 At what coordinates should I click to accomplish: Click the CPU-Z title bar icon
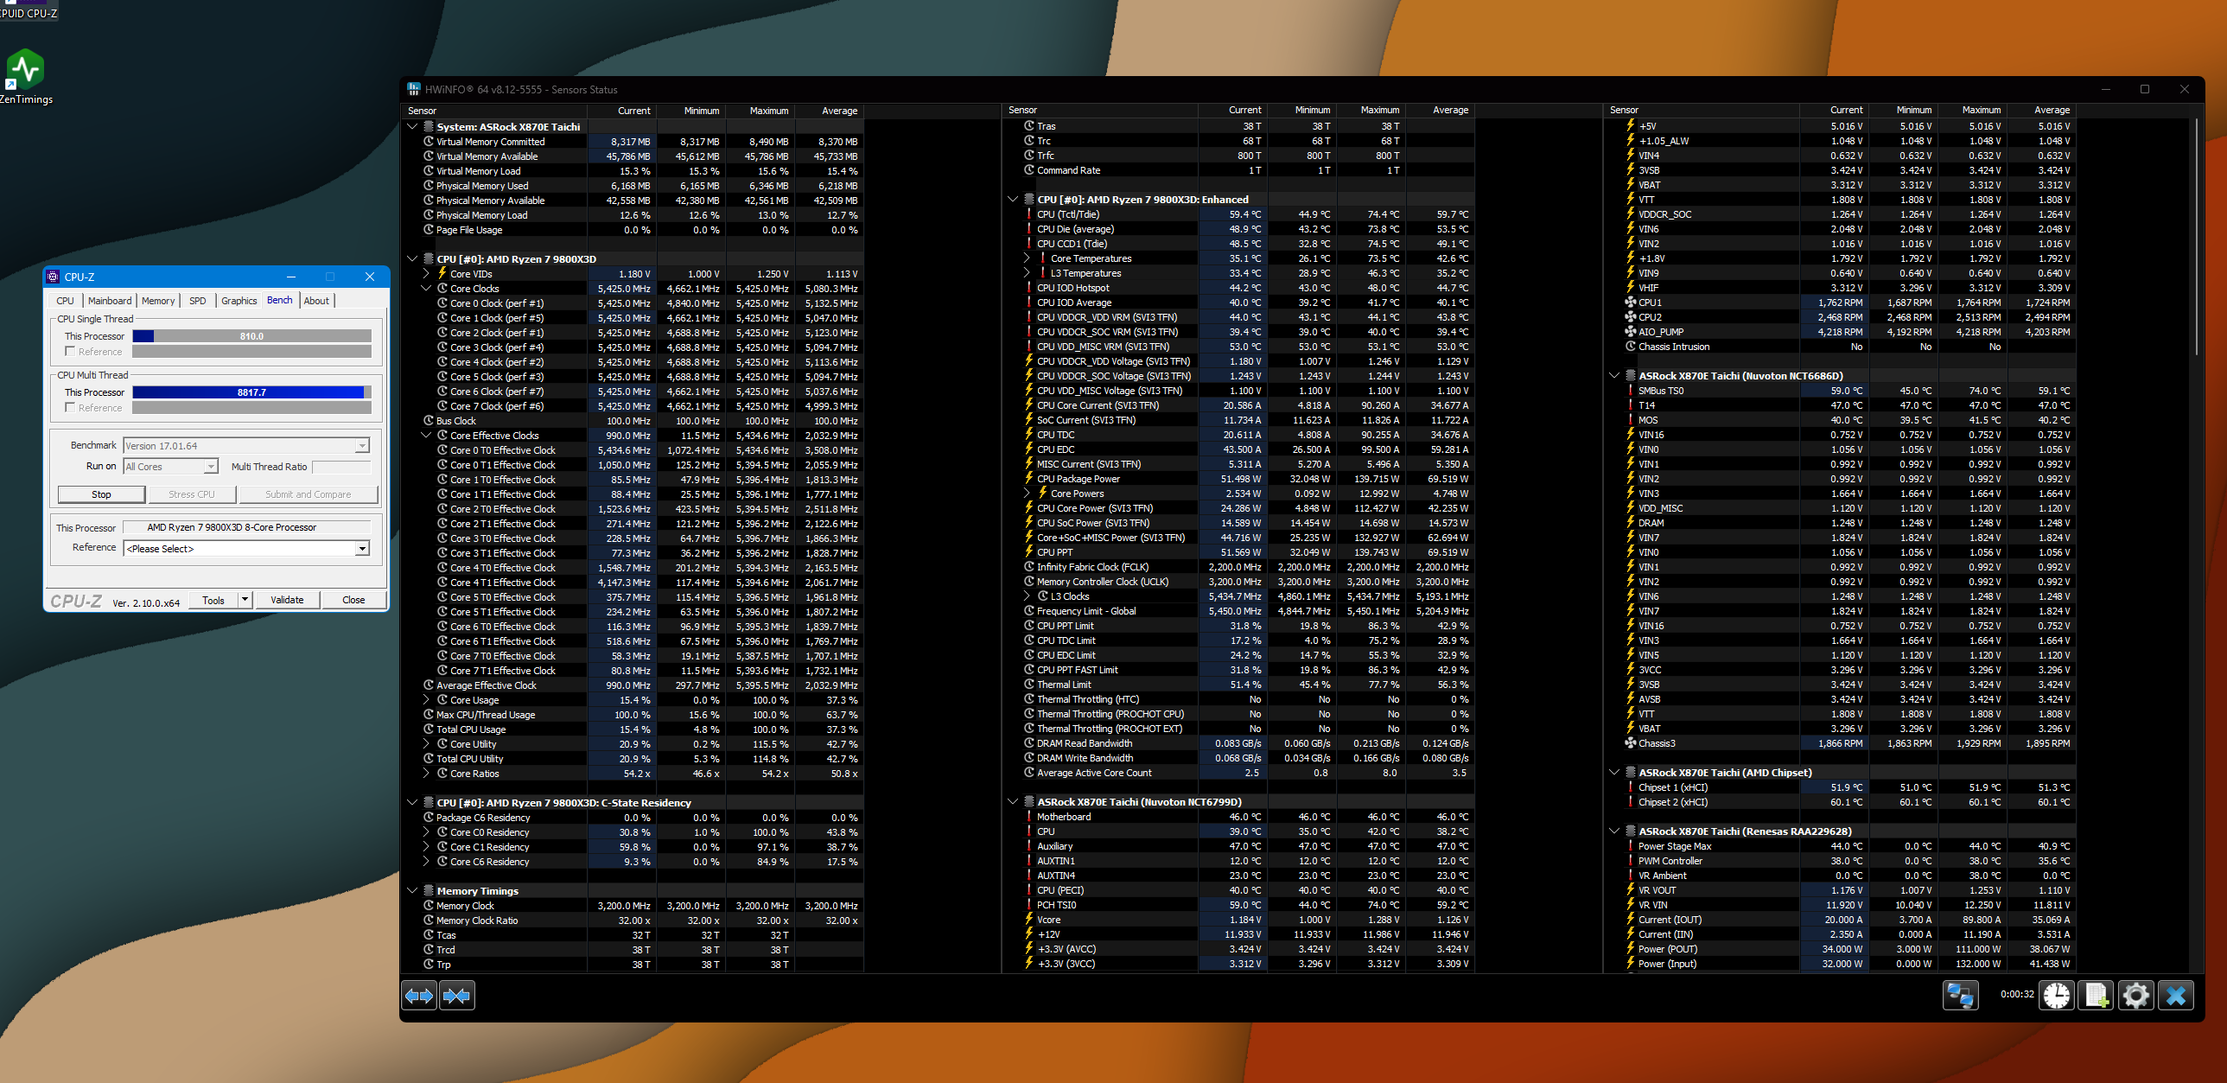tap(53, 277)
